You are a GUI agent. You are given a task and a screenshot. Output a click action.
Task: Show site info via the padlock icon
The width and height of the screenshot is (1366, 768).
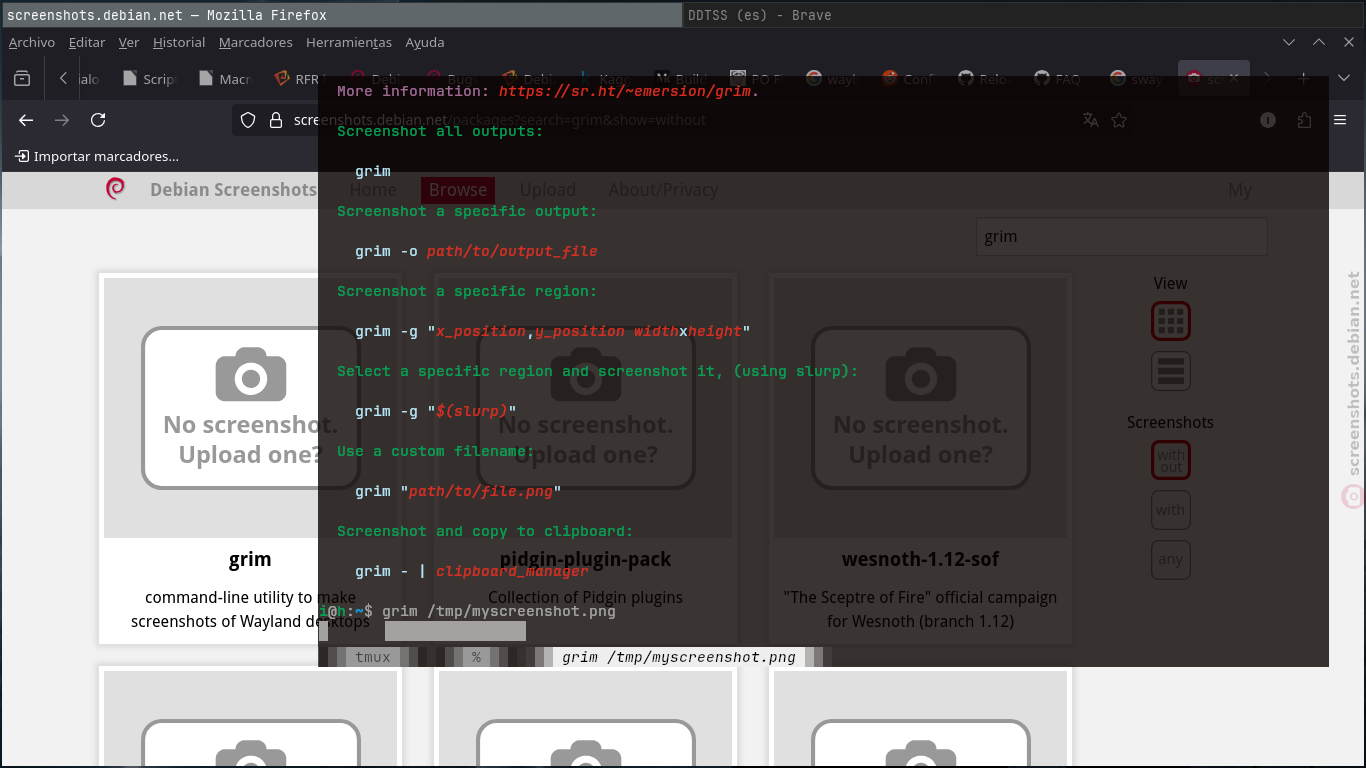click(x=276, y=120)
